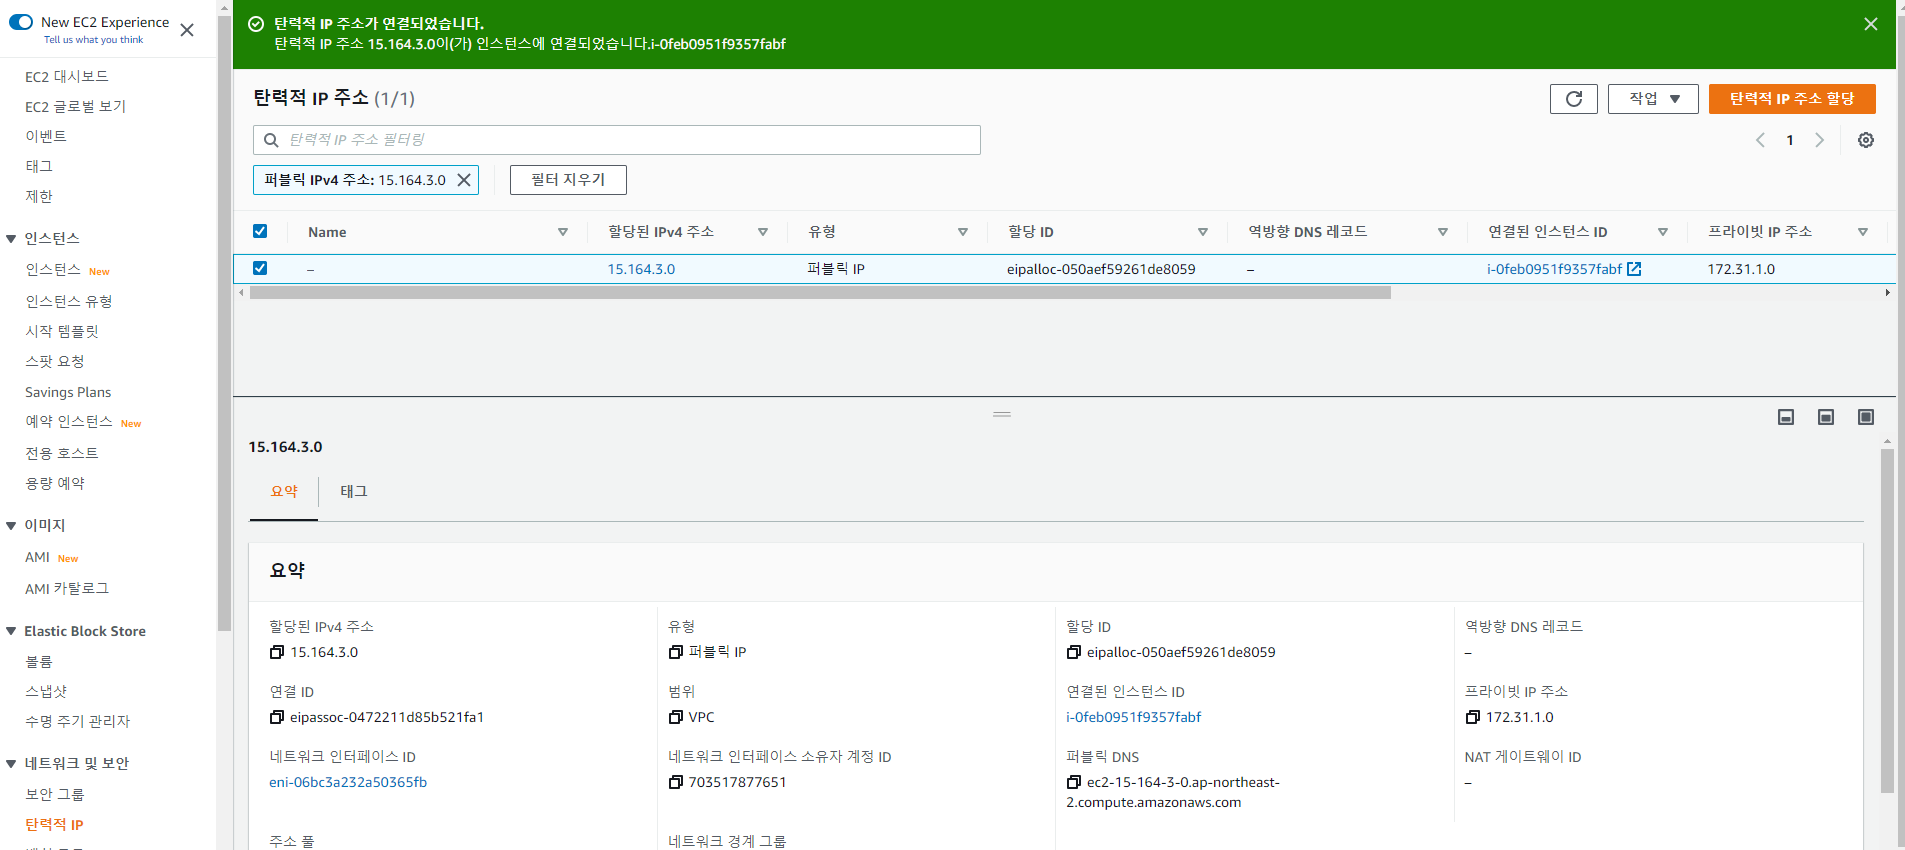Open 보안 그룹 in sidebar

click(55, 794)
